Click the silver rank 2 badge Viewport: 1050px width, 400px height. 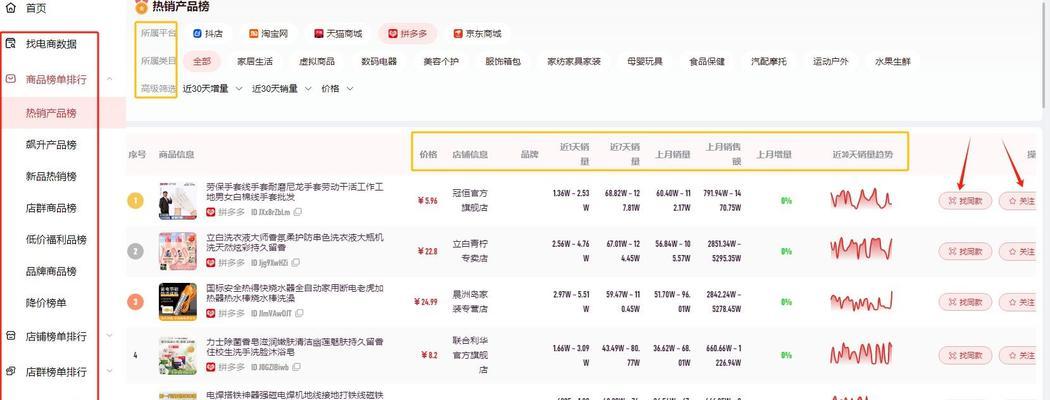click(x=135, y=251)
